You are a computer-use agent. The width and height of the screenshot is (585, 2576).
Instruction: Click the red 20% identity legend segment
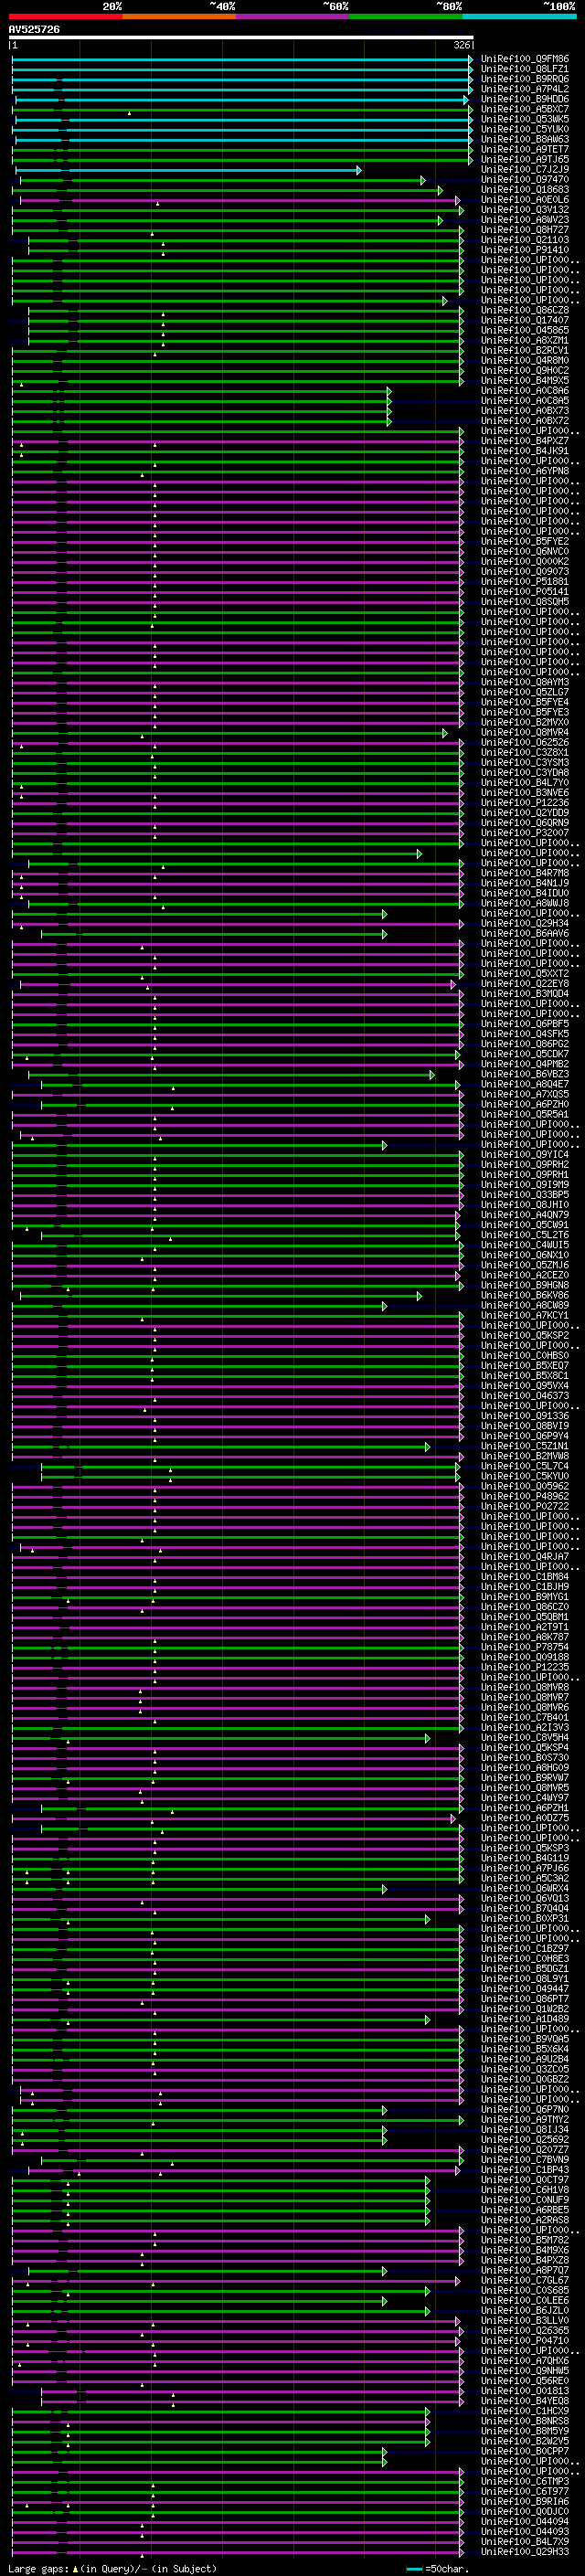(65, 16)
